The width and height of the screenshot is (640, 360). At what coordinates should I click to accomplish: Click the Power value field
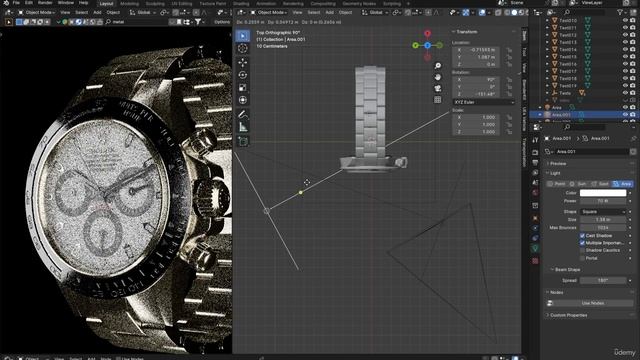pos(603,201)
